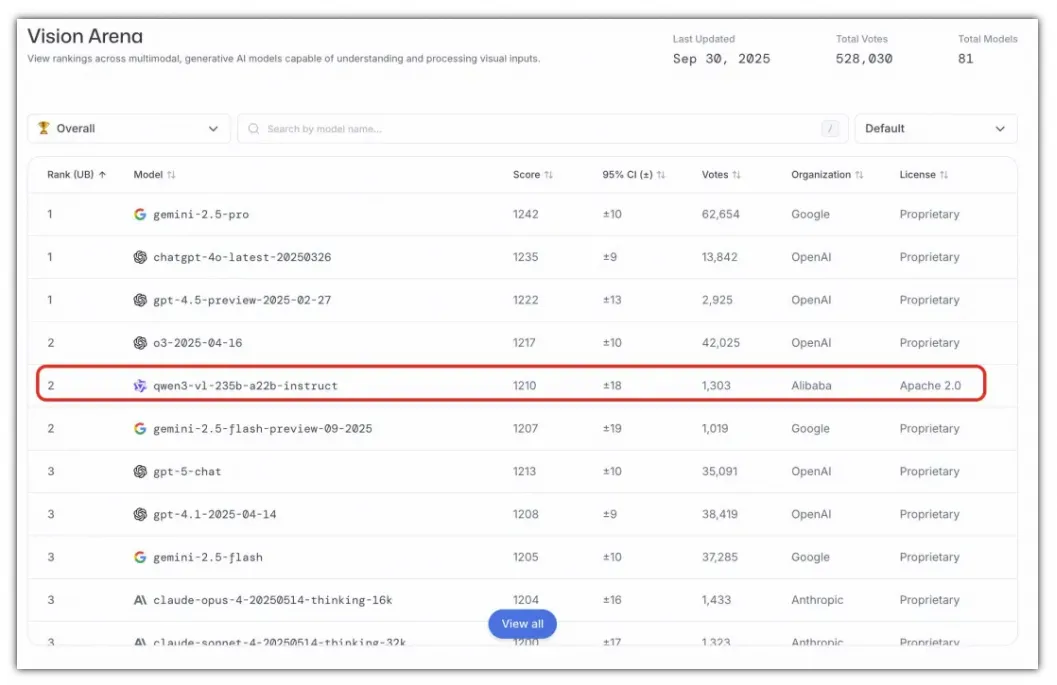Sort by License using its sort icon
This screenshot has width=1057, height=685.
(x=944, y=175)
